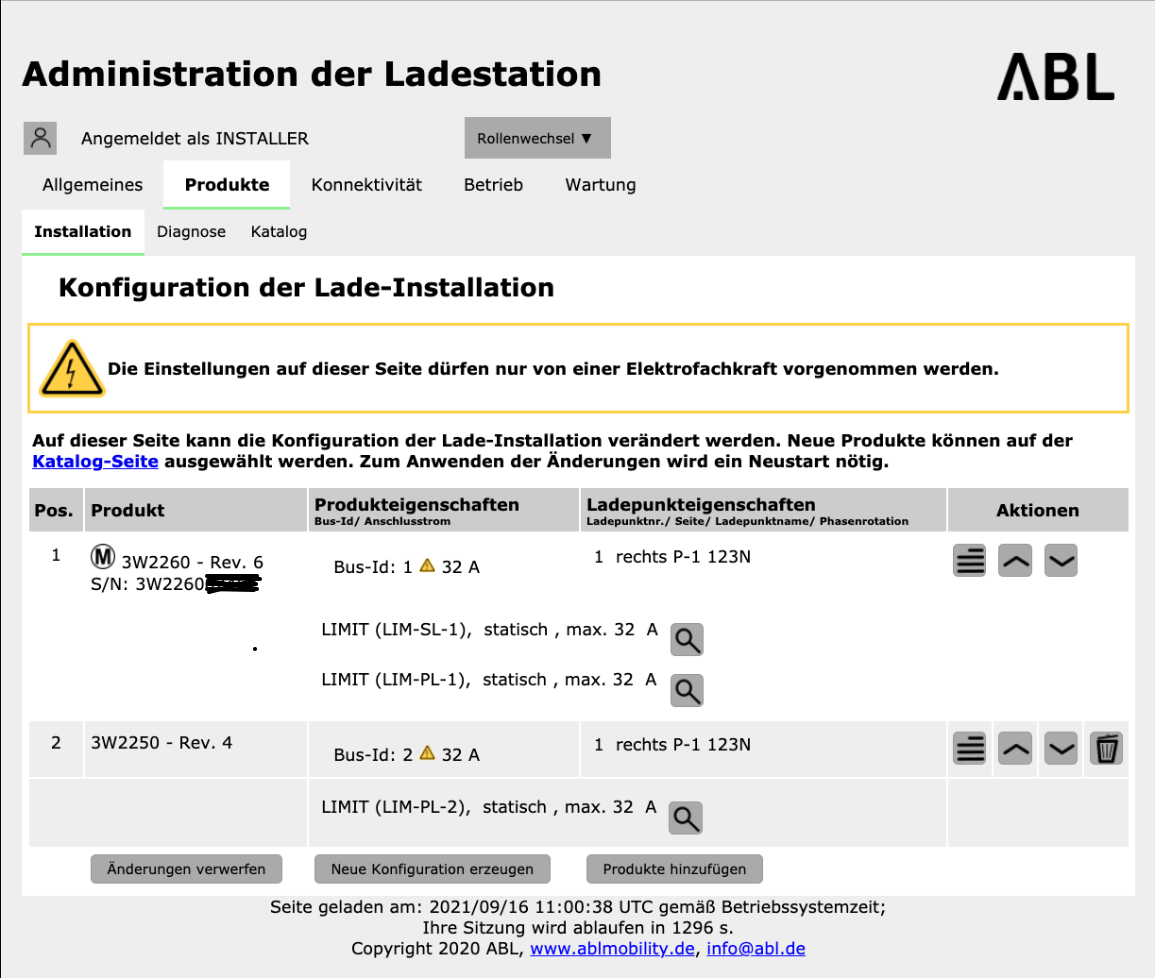Screen dimensions: 1155x978
Task: Click the Bus-Id: 2 text
Action: click(x=373, y=755)
